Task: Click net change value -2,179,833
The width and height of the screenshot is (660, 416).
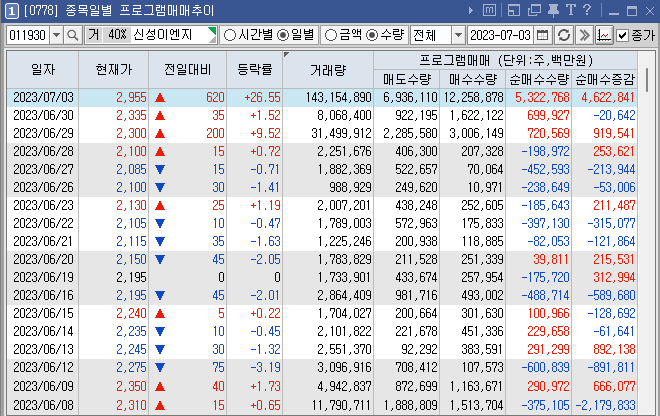Action: tap(605, 405)
